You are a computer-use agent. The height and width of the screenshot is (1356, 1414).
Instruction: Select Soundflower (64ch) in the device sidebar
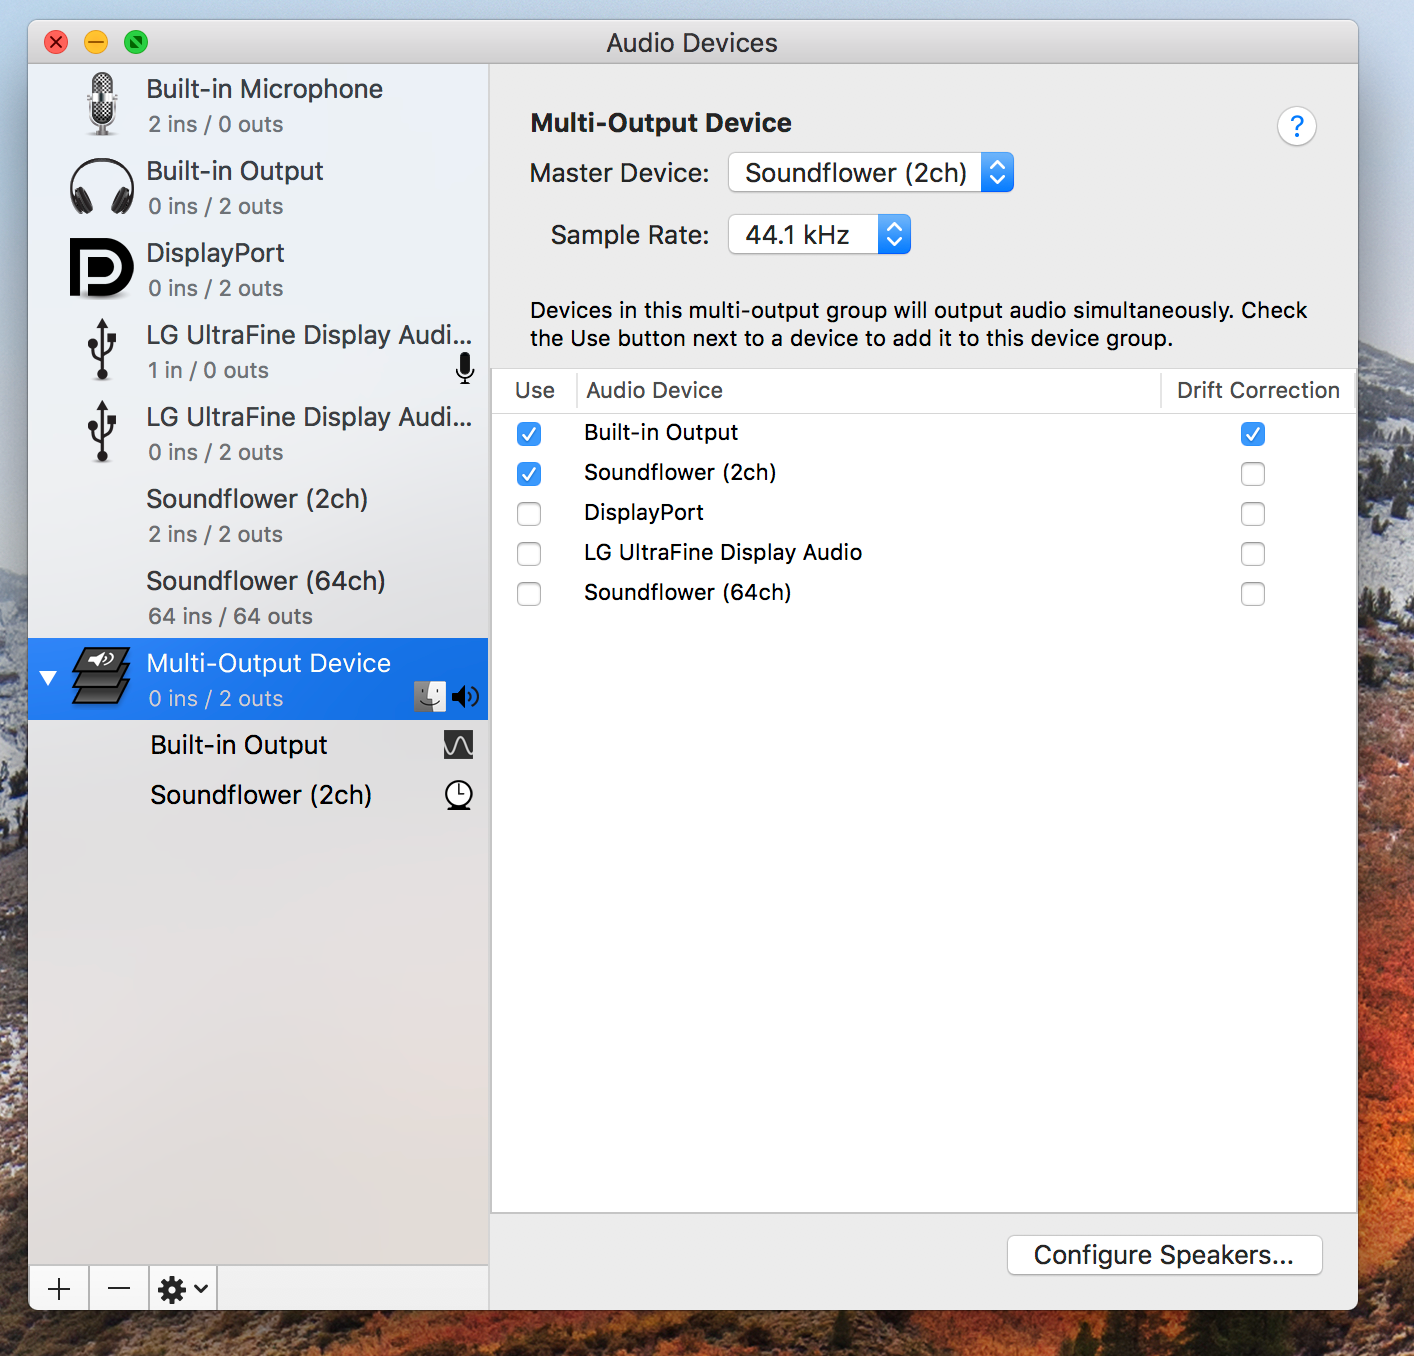point(266,581)
